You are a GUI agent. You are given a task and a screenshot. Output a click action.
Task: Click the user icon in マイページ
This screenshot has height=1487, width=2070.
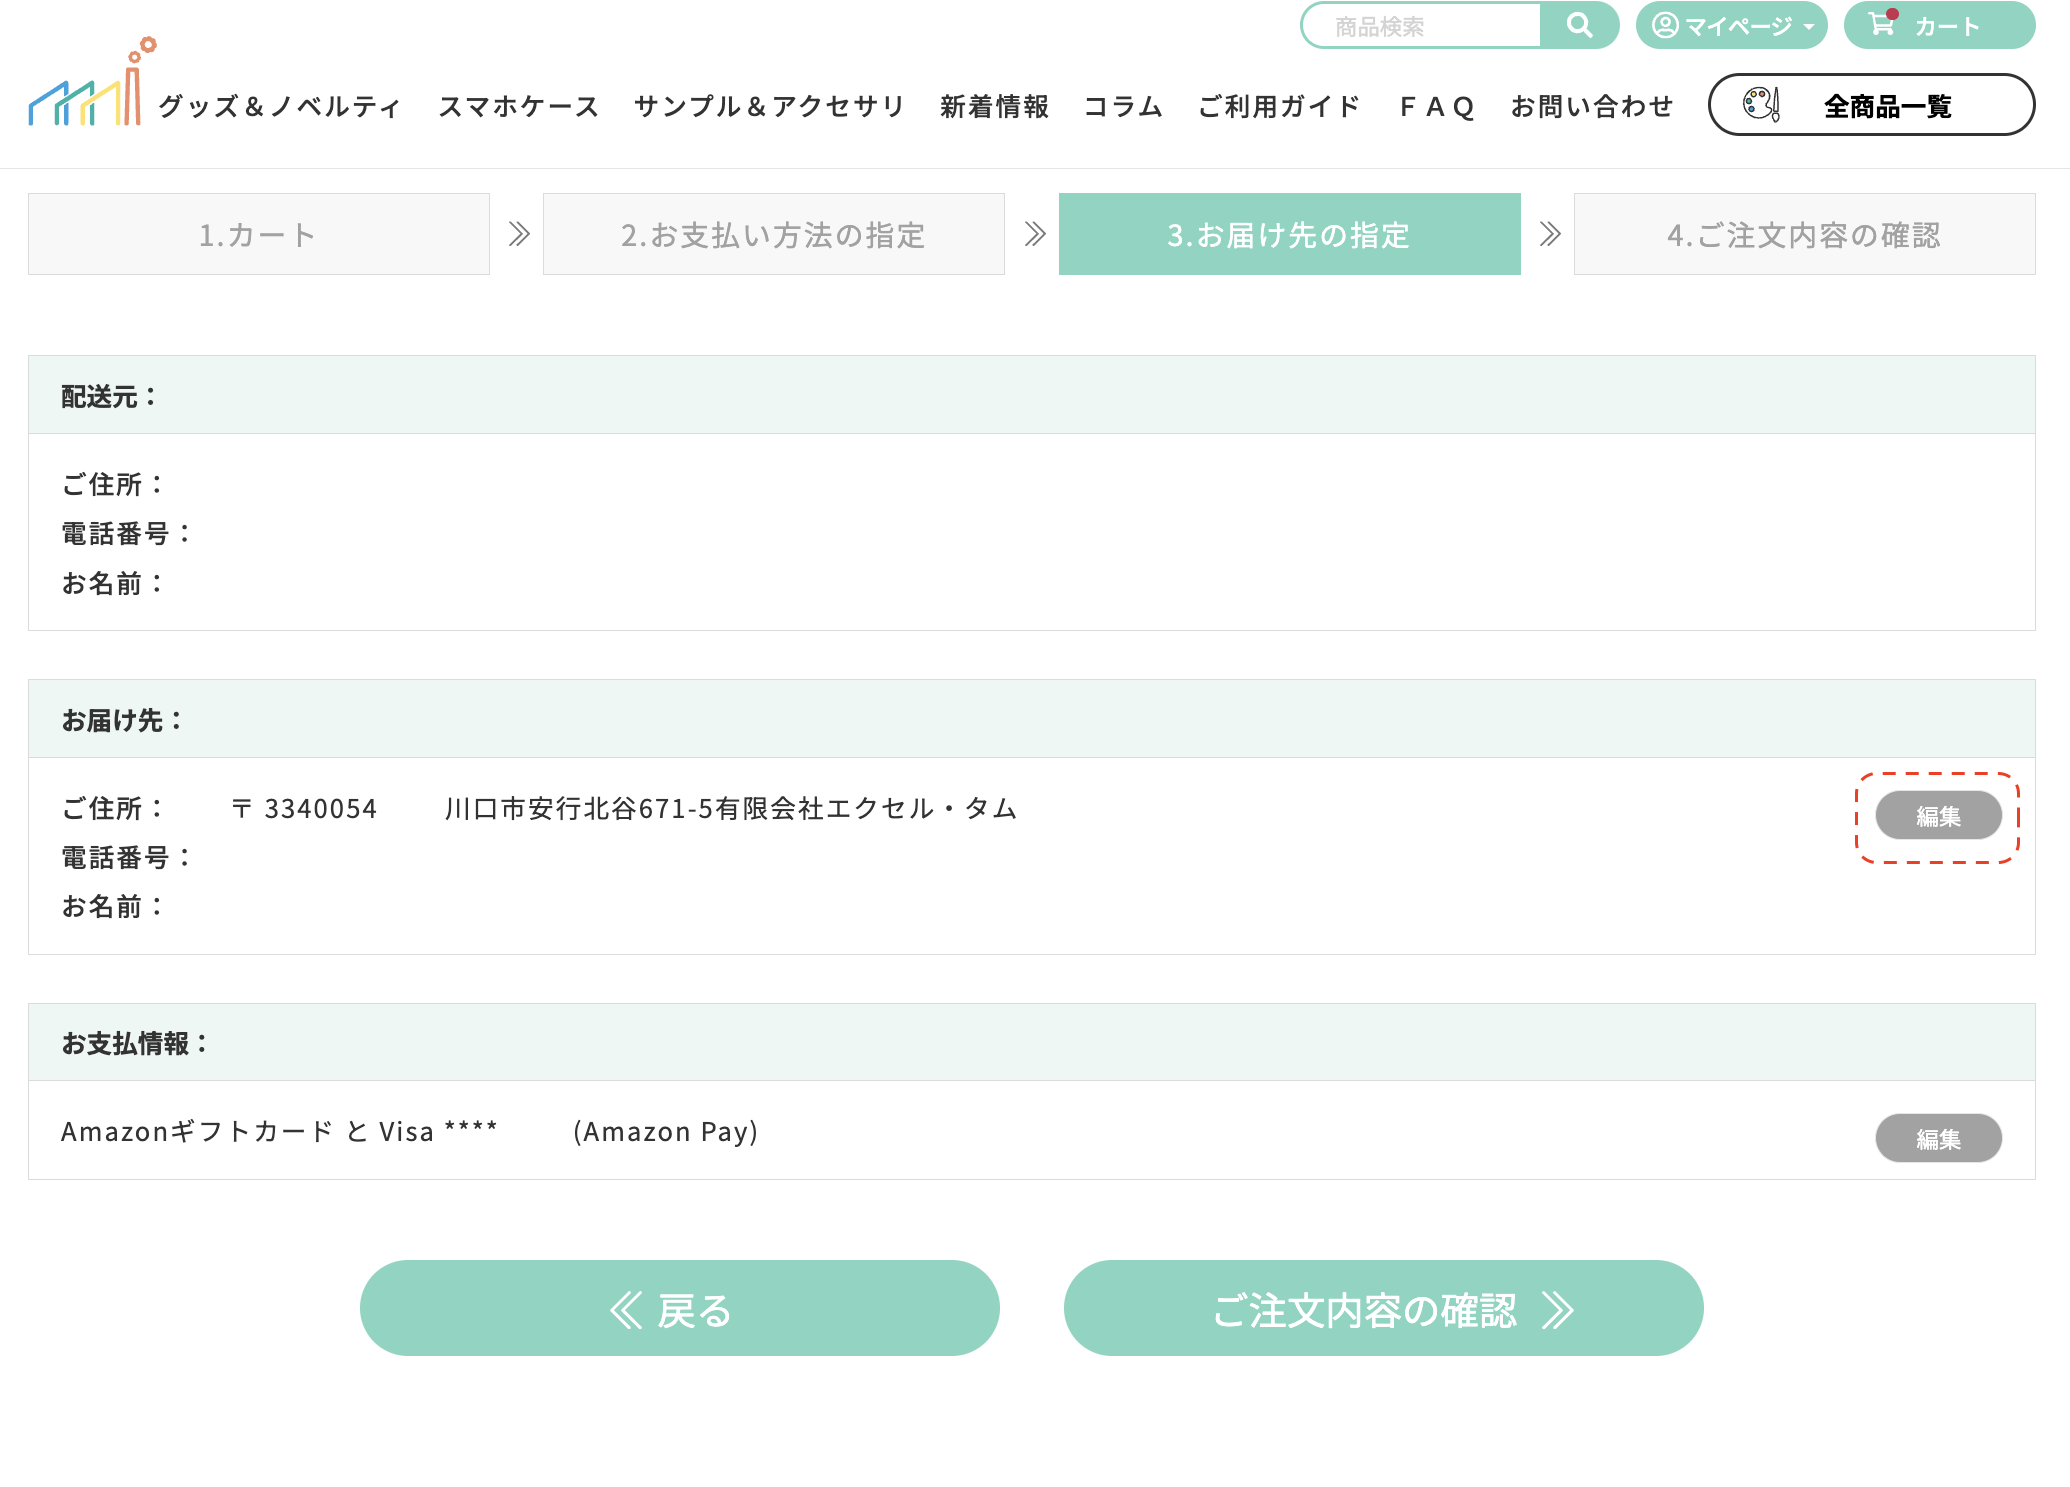click(1665, 25)
